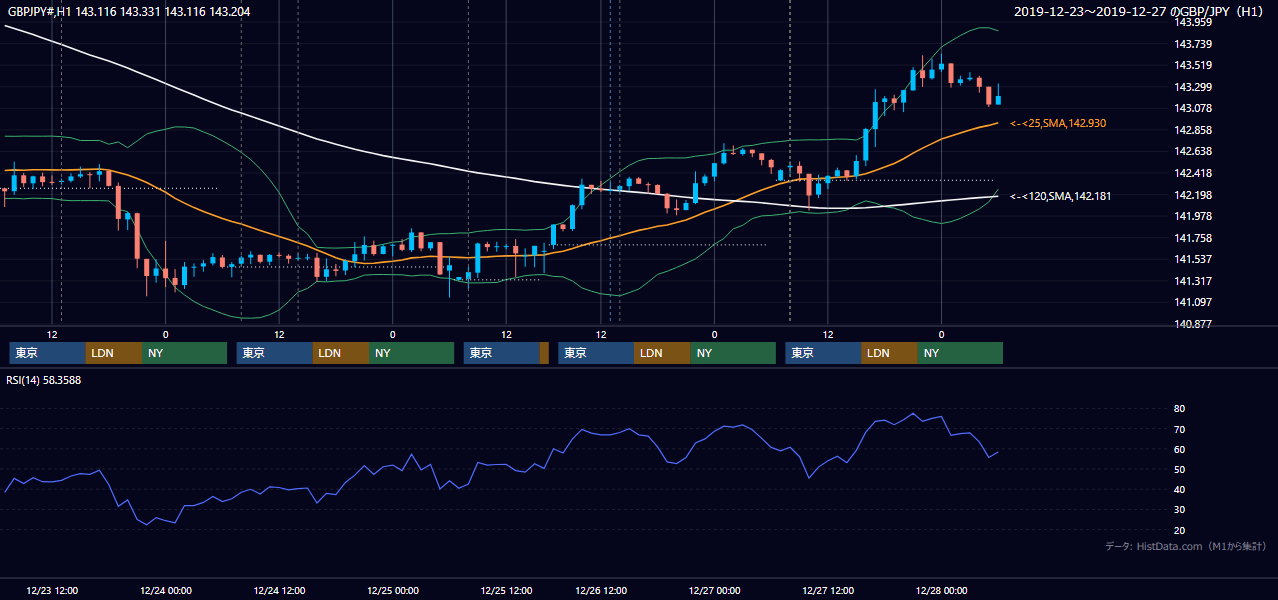Click the rightmost LDN session block

coord(889,353)
